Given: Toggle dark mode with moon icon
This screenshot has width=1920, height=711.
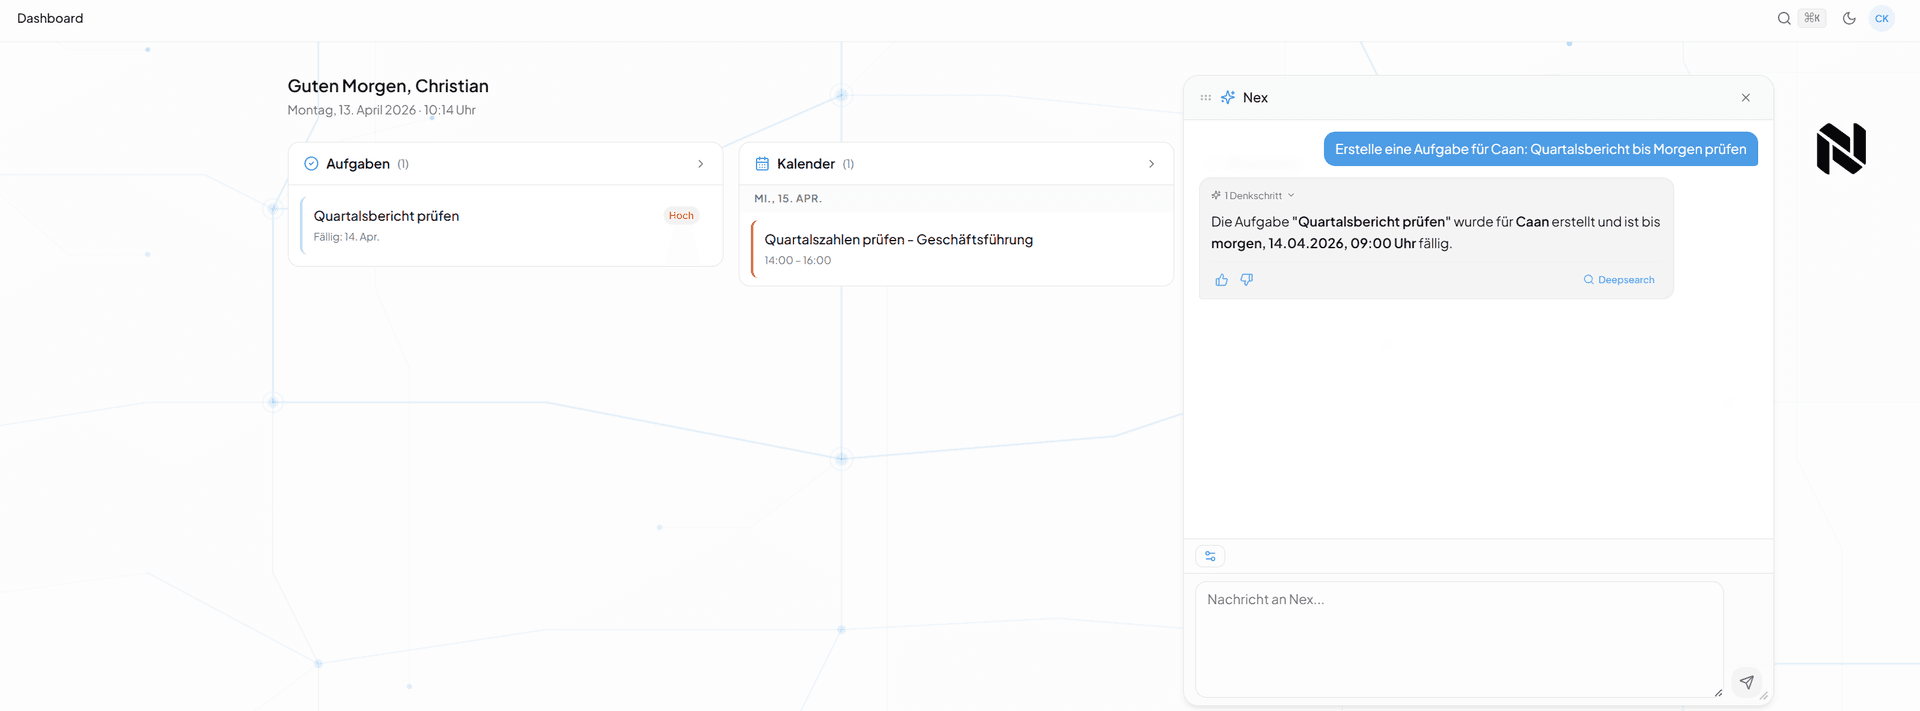Looking at the screenshot, I should pyautogui.click(x=1849, y=18).
